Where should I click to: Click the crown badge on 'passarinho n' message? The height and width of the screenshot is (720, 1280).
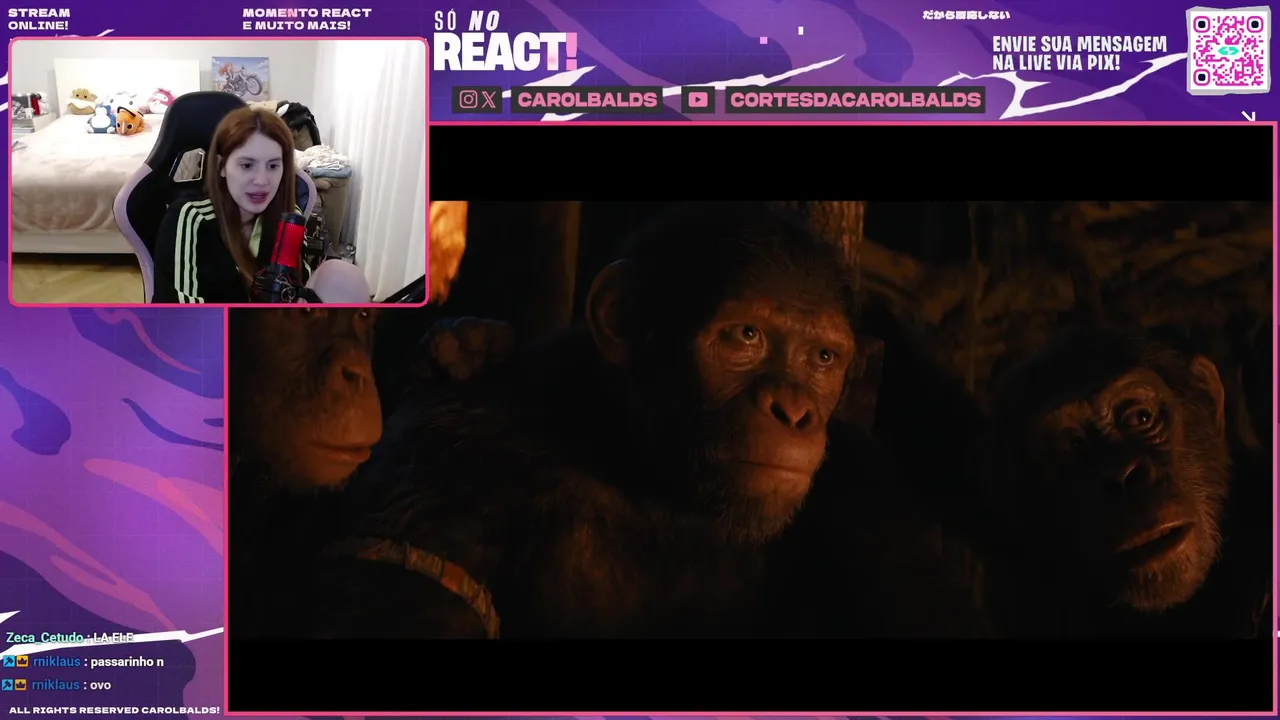22,661
